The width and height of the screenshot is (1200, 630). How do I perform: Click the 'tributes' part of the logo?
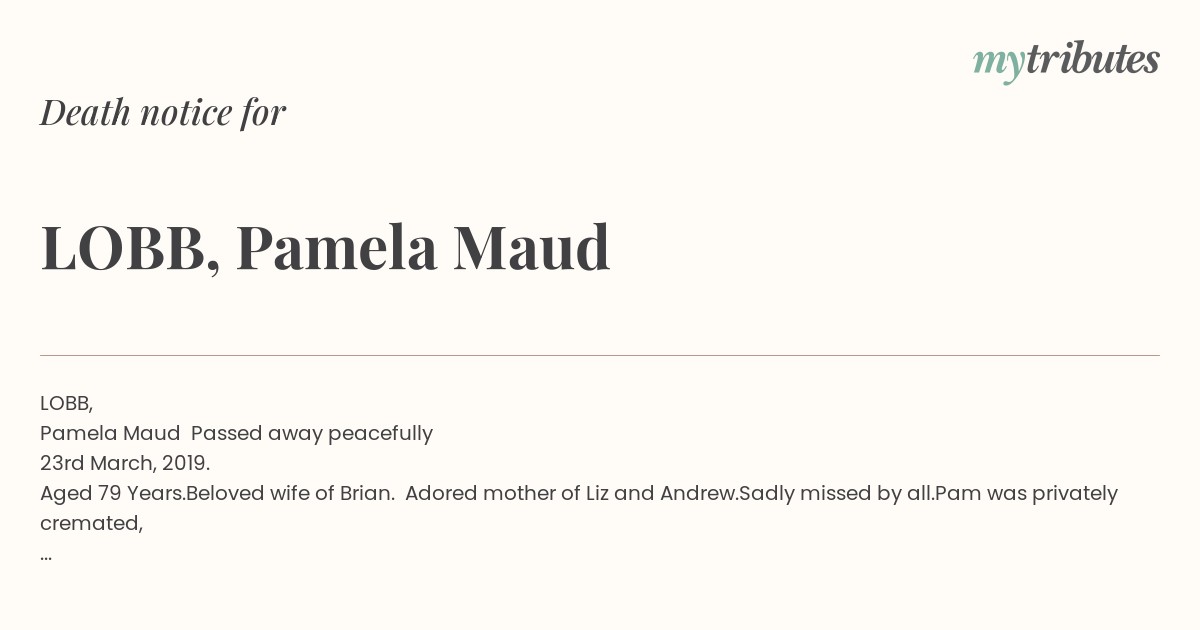pyautogui.click(x=1093, y=59)
